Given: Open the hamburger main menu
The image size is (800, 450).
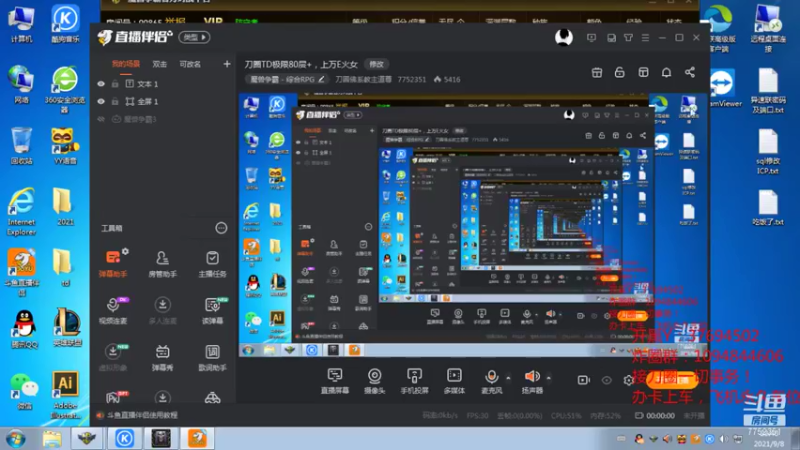Looking at the screenshot, I should click(645, 38).
